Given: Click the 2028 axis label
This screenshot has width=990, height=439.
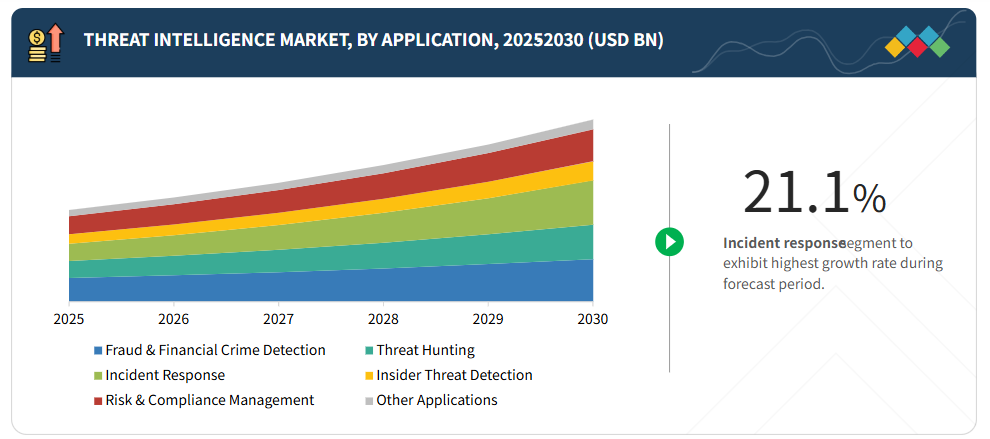Looking at the screenshot, I should (x=383, y=319).
